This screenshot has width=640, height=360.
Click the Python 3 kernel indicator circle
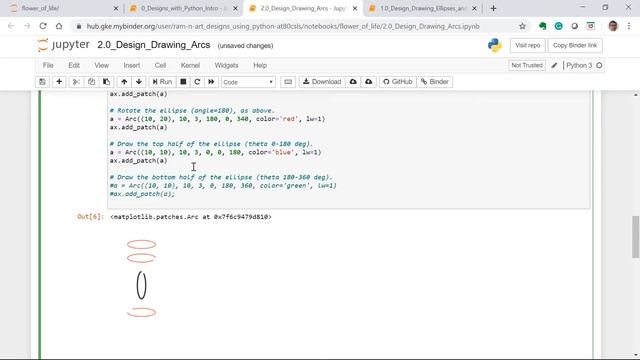599,65
